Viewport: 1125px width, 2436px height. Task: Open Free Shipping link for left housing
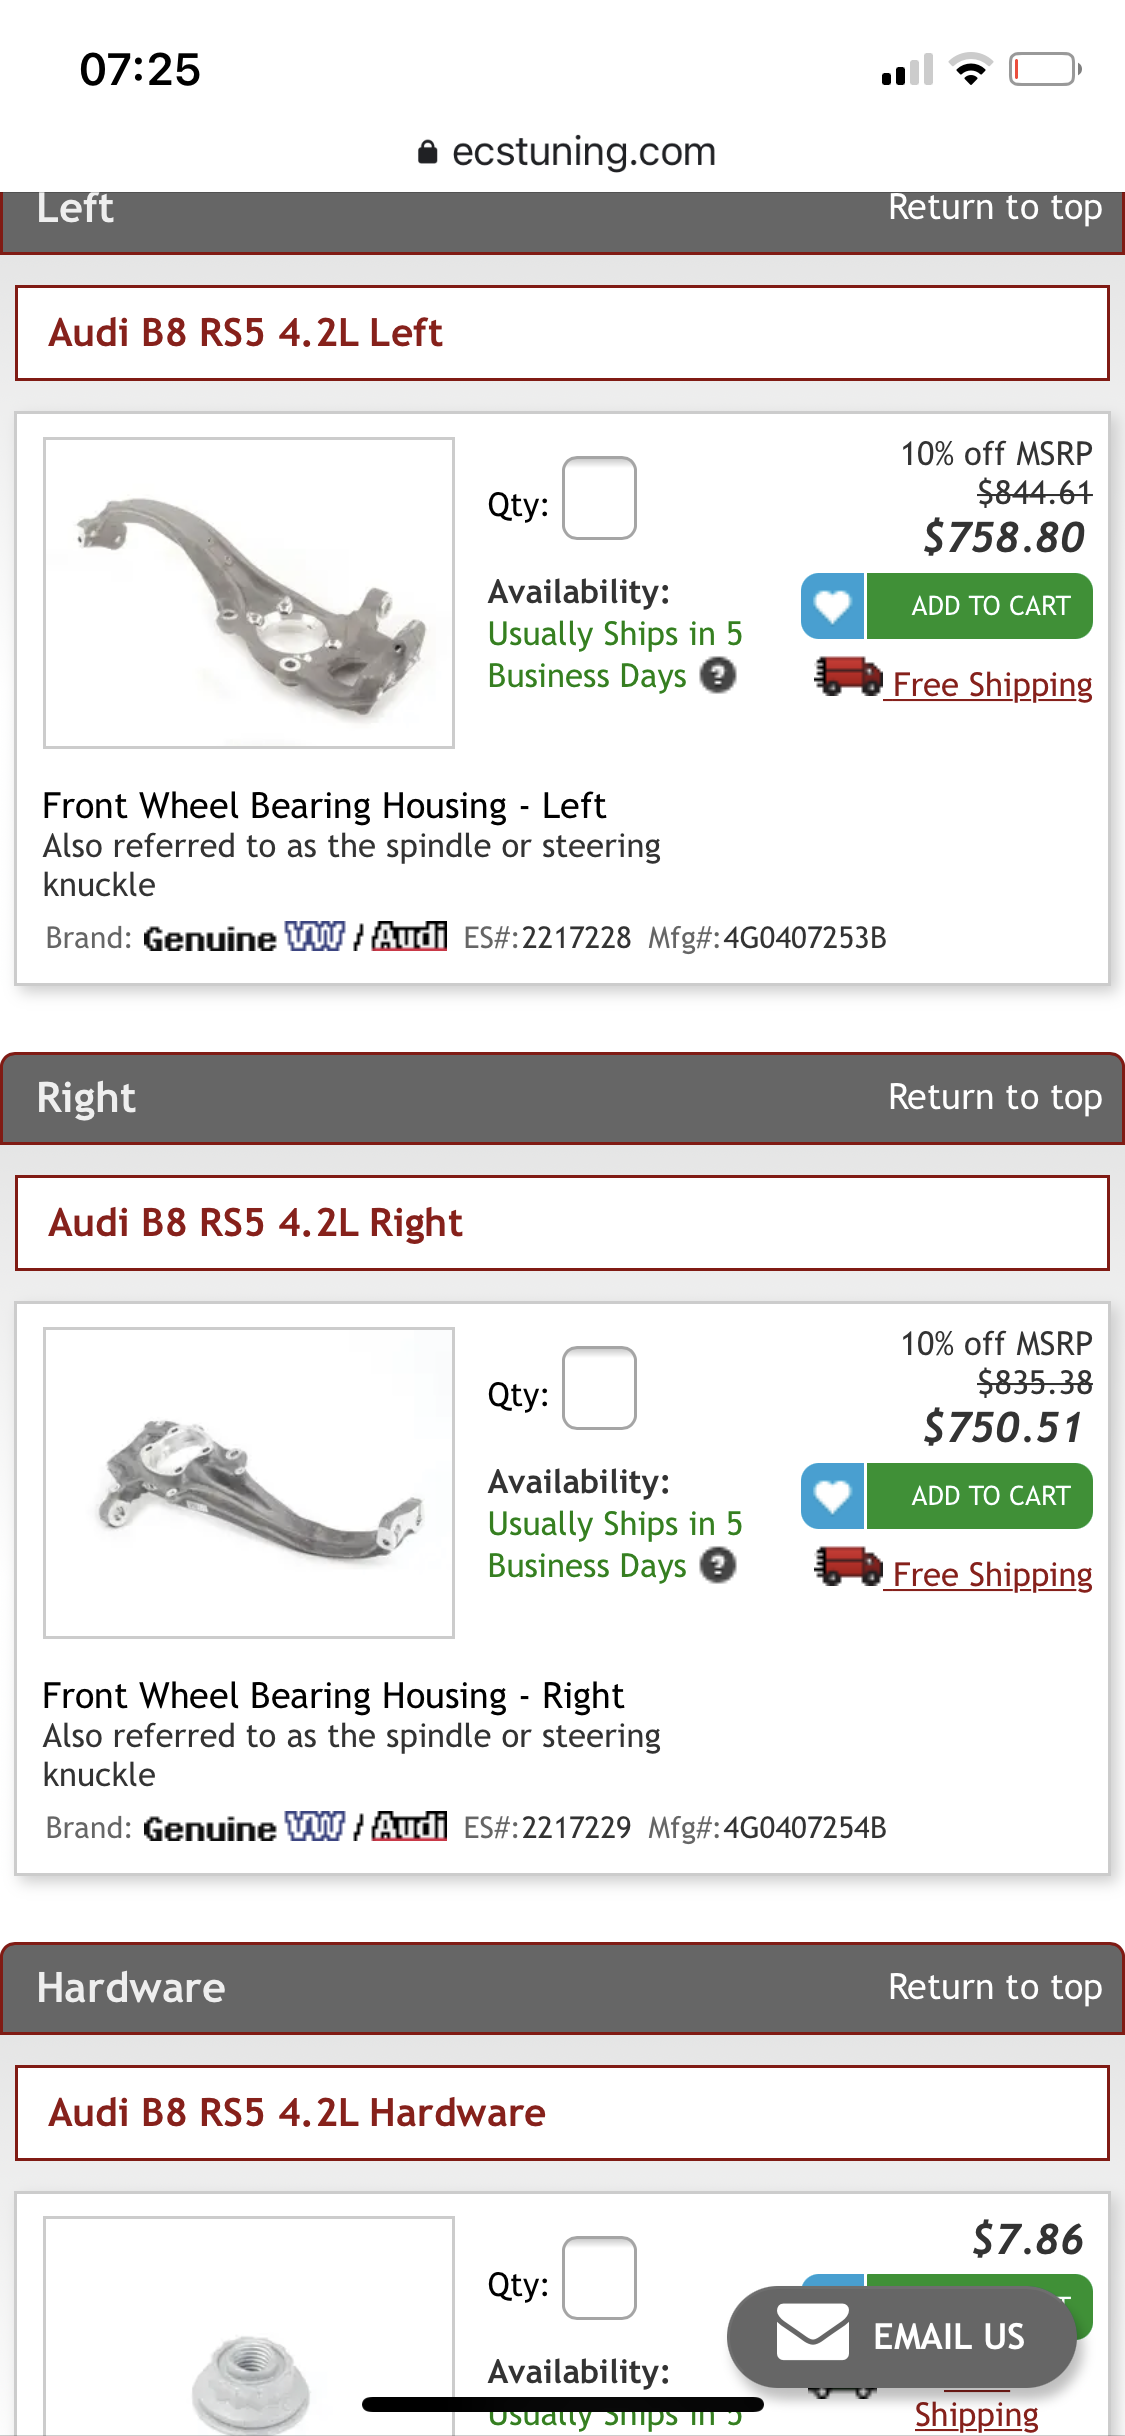point(991,685)
